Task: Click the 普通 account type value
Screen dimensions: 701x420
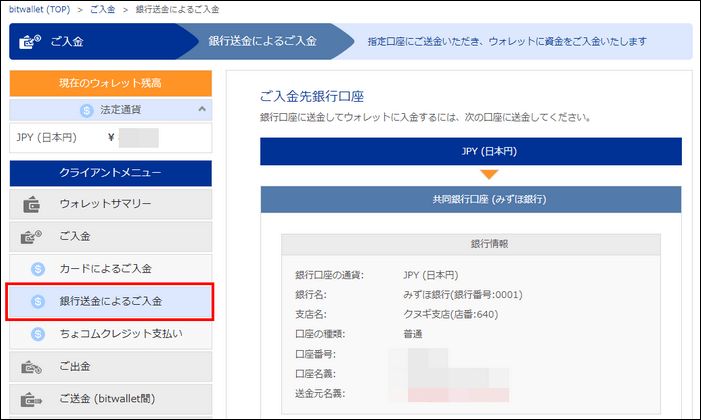Action: [x=413, y=334]
